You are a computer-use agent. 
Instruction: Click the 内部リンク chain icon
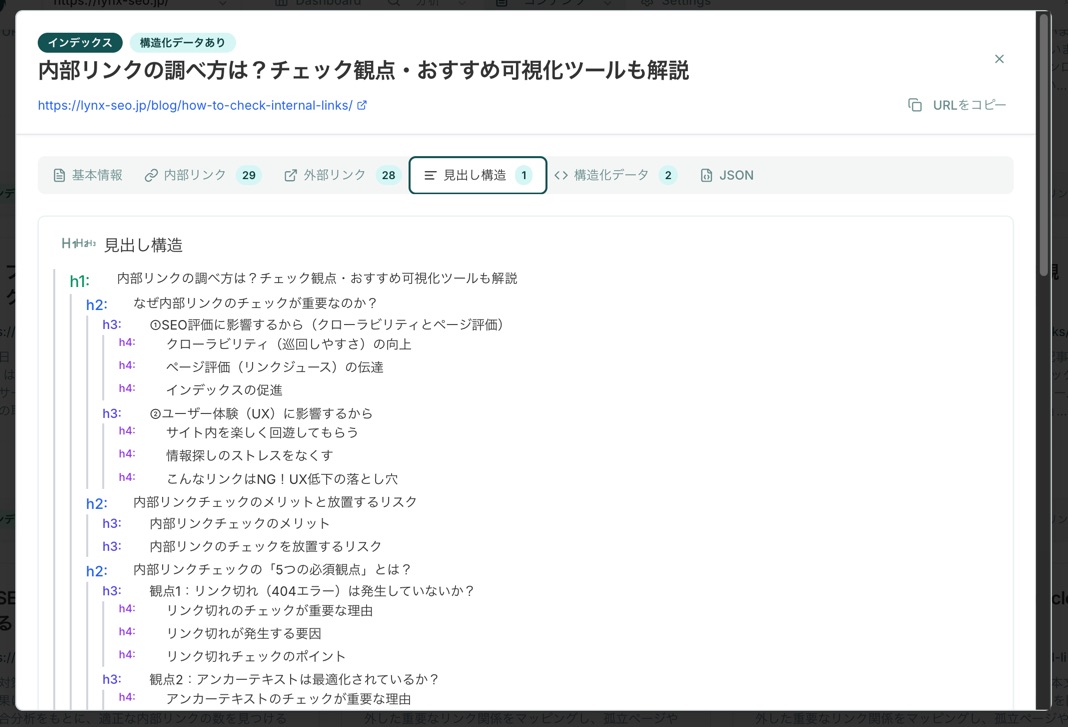coord(151,175)
